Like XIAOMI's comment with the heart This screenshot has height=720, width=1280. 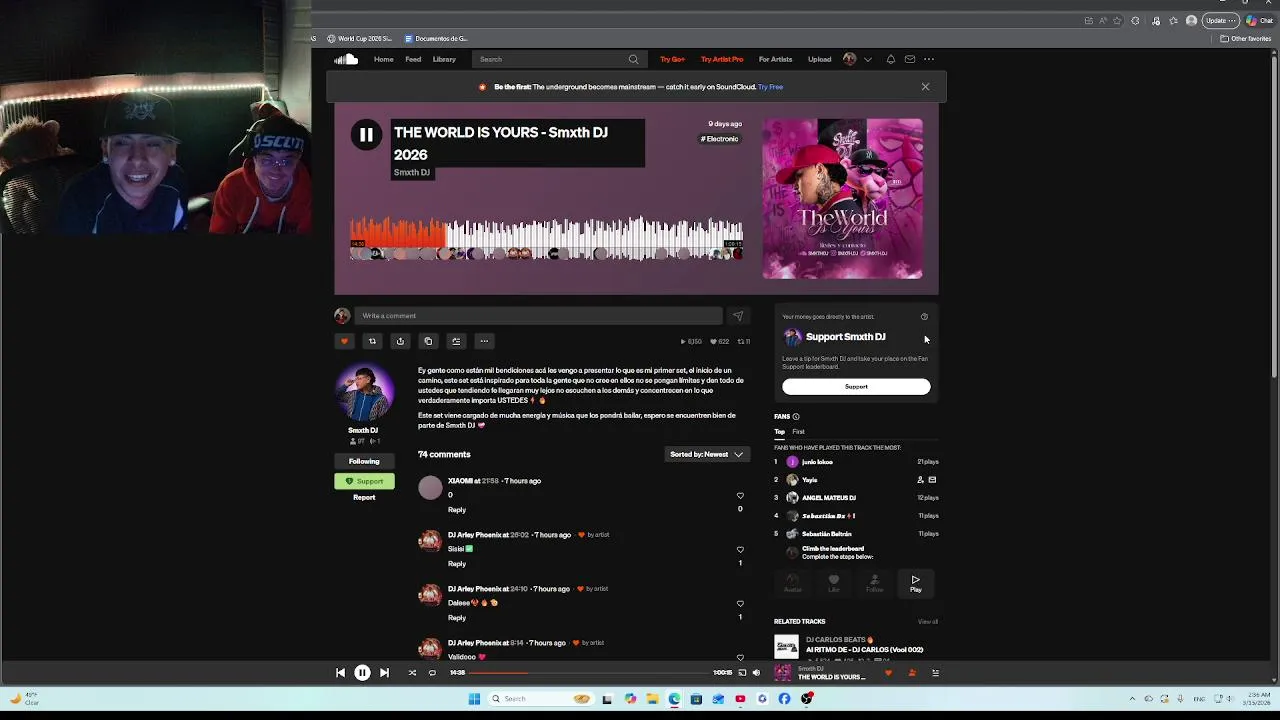click(740, 496)
